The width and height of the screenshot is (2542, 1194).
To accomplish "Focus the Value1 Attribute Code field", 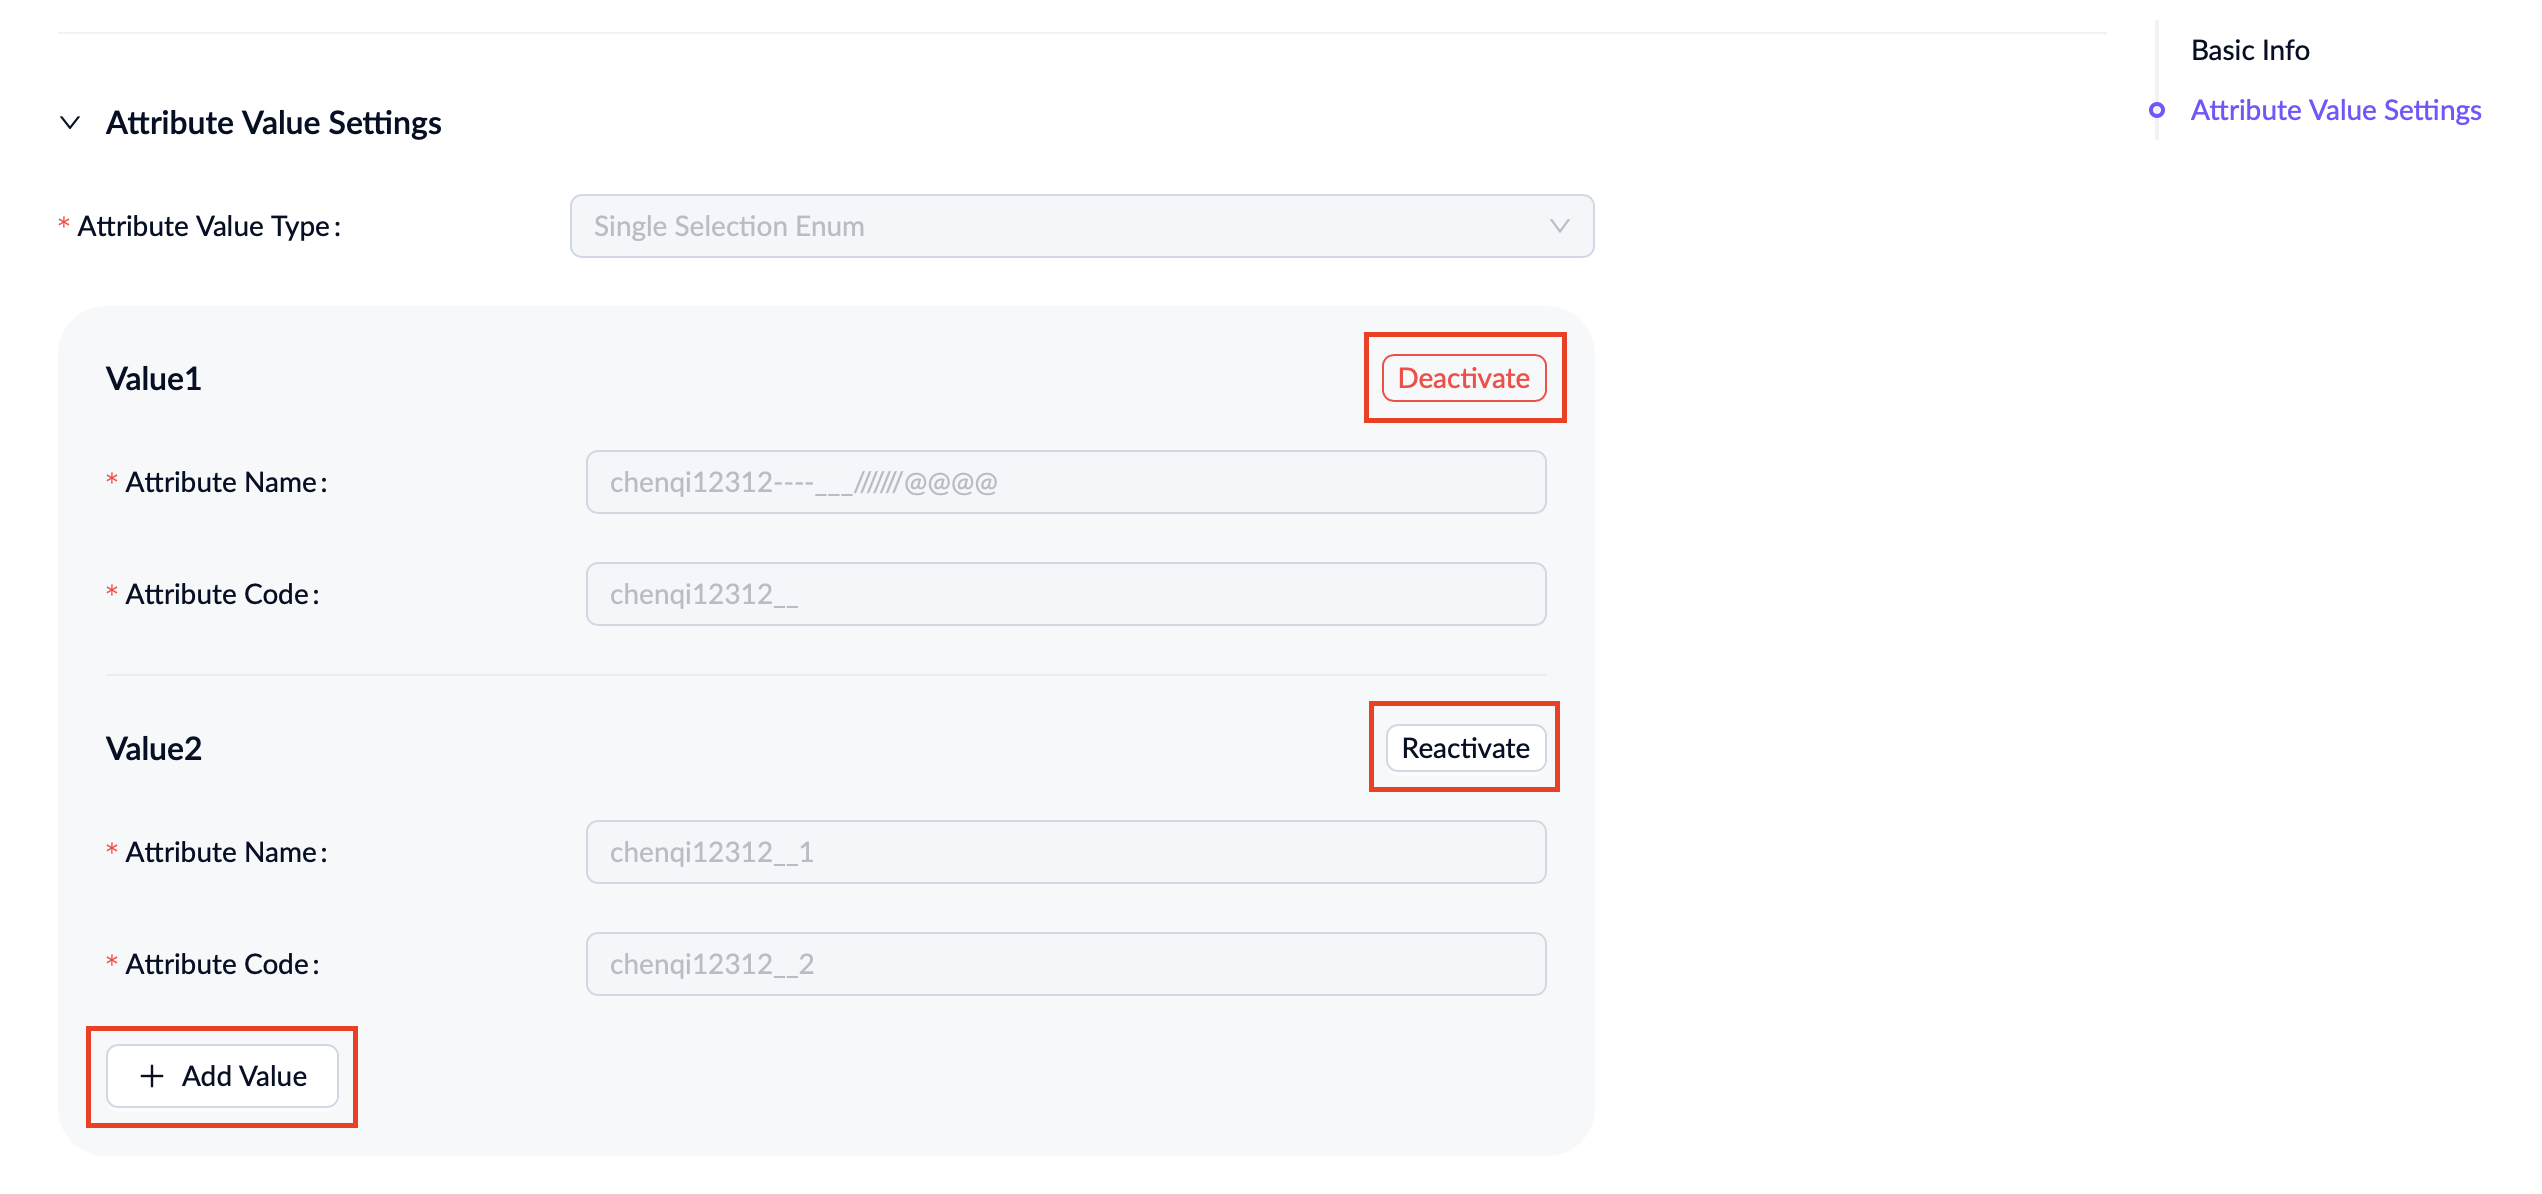I will click(1065, 594).
